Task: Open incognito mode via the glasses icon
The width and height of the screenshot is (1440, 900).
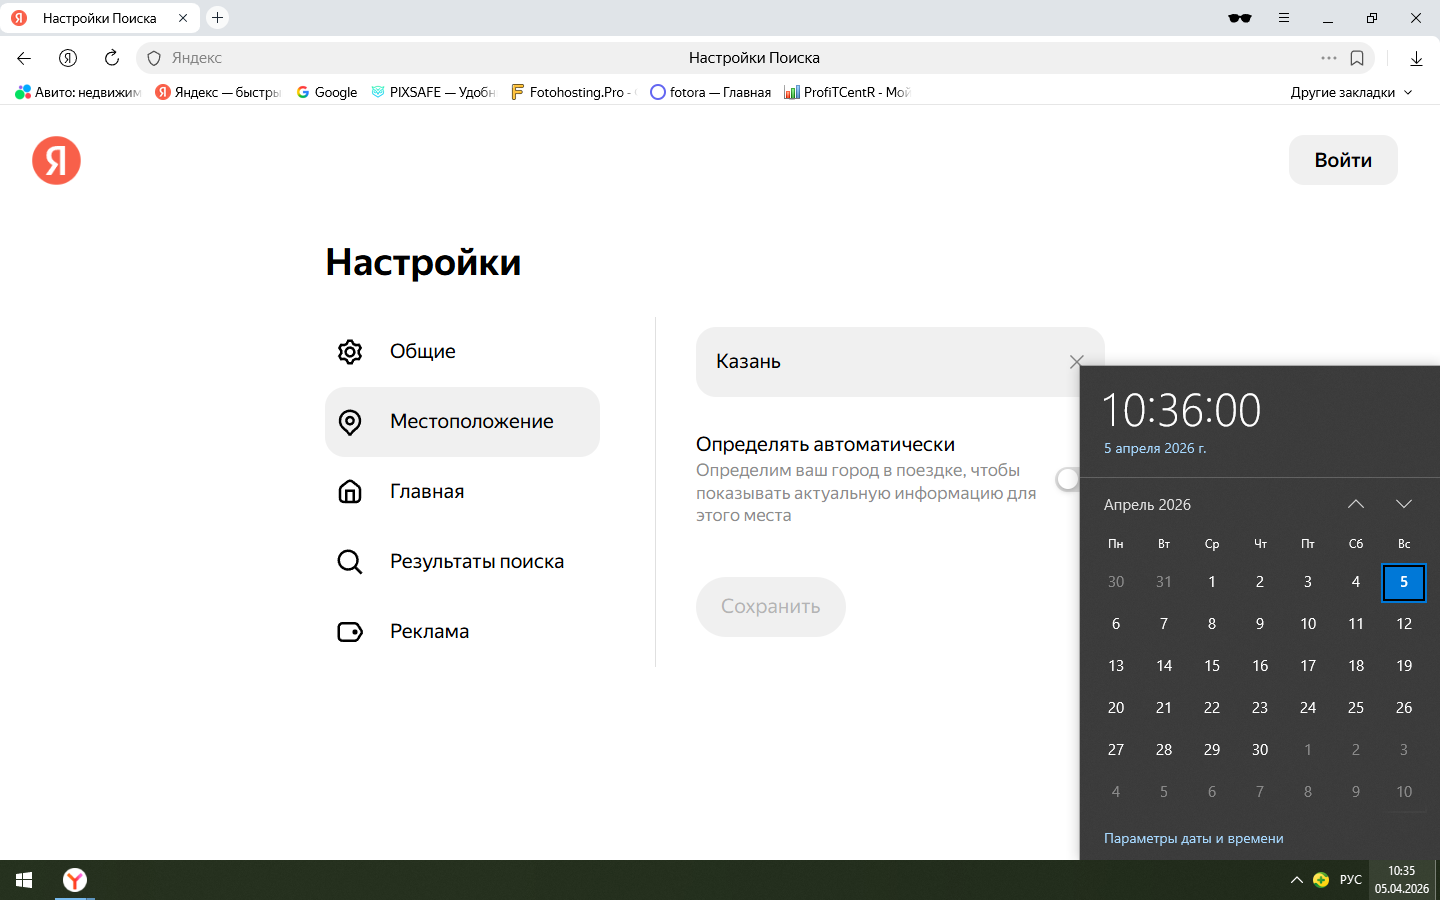Action: pyautogui.click(x=1239, y=18)
